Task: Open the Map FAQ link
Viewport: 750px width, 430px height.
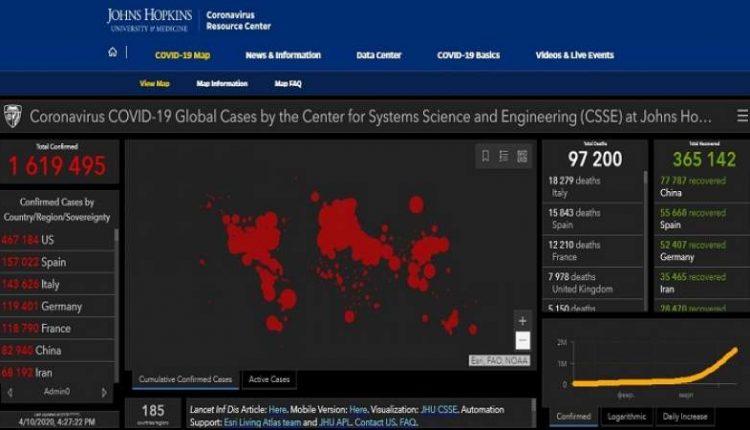Action: click(289, 84)
